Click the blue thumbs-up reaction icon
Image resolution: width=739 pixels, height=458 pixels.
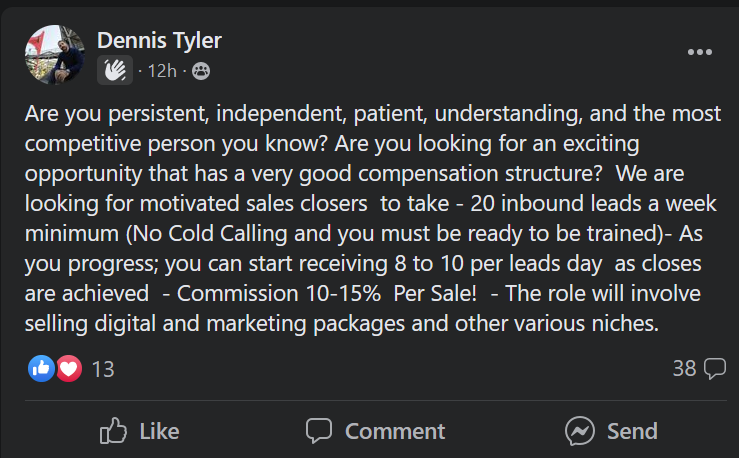pyautogui.click(x=42, y=368)
